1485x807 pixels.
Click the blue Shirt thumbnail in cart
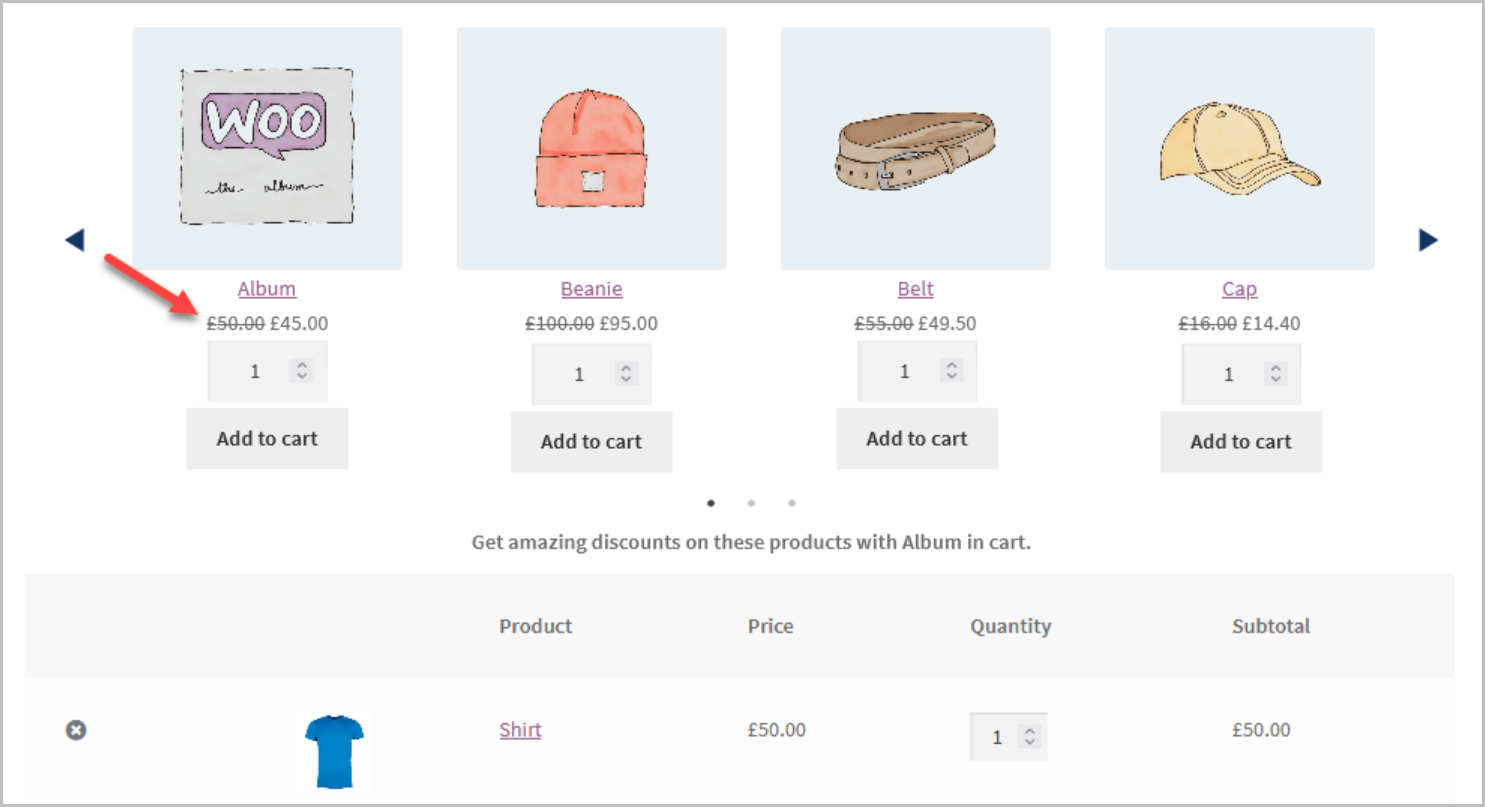tap(334, 752)
